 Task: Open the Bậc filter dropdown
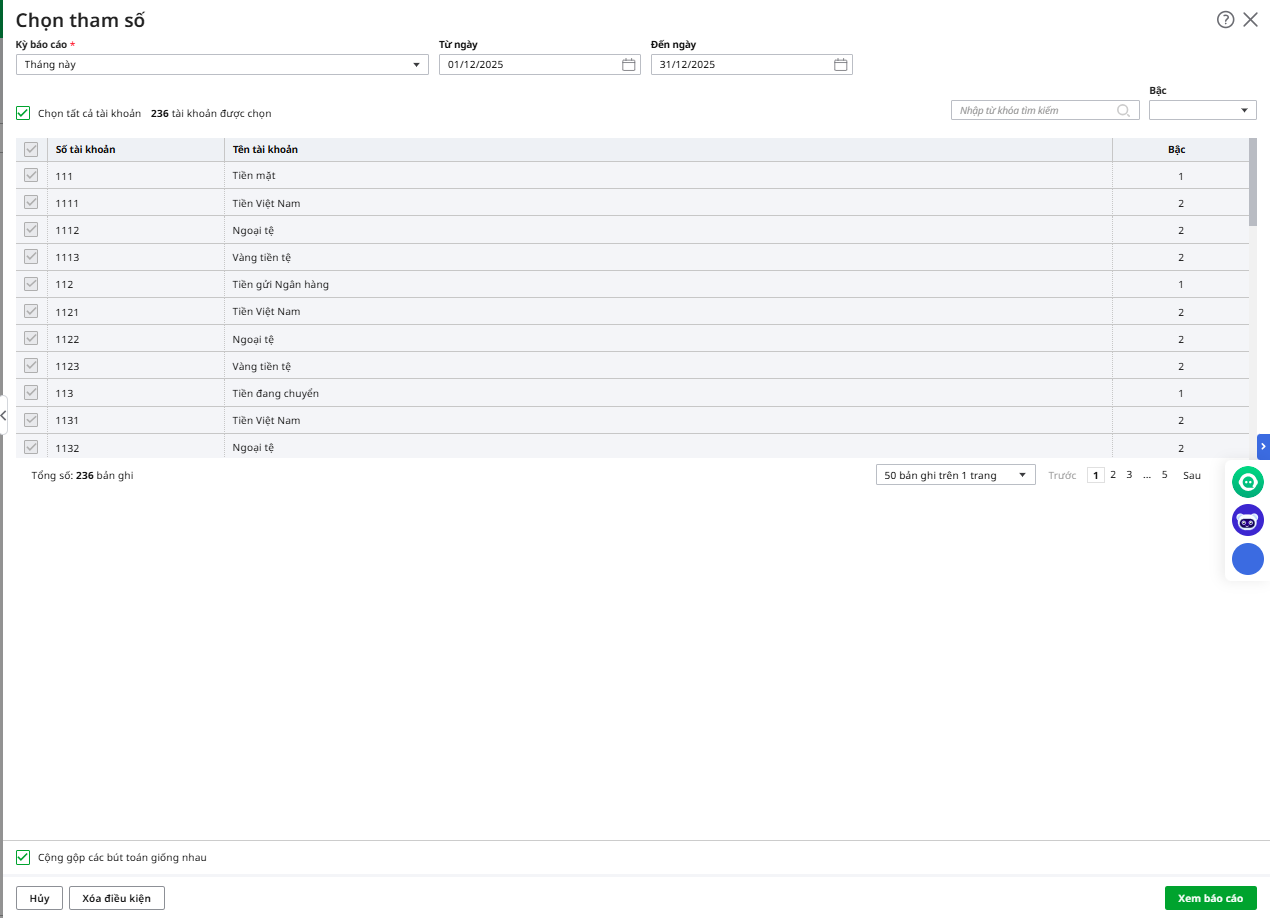[x=1202, y=110]
